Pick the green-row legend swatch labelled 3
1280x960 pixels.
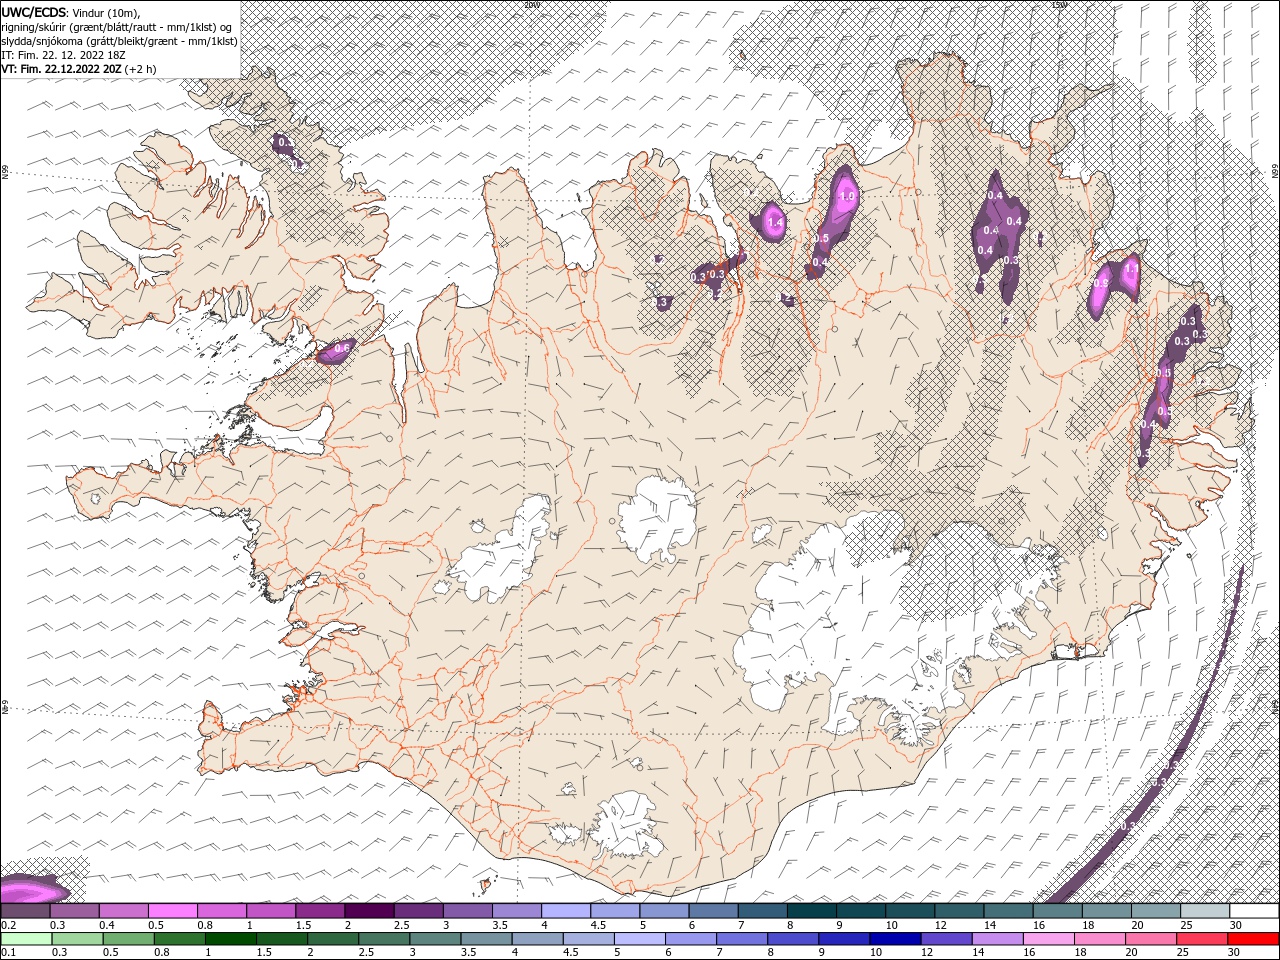coord(435,939)
